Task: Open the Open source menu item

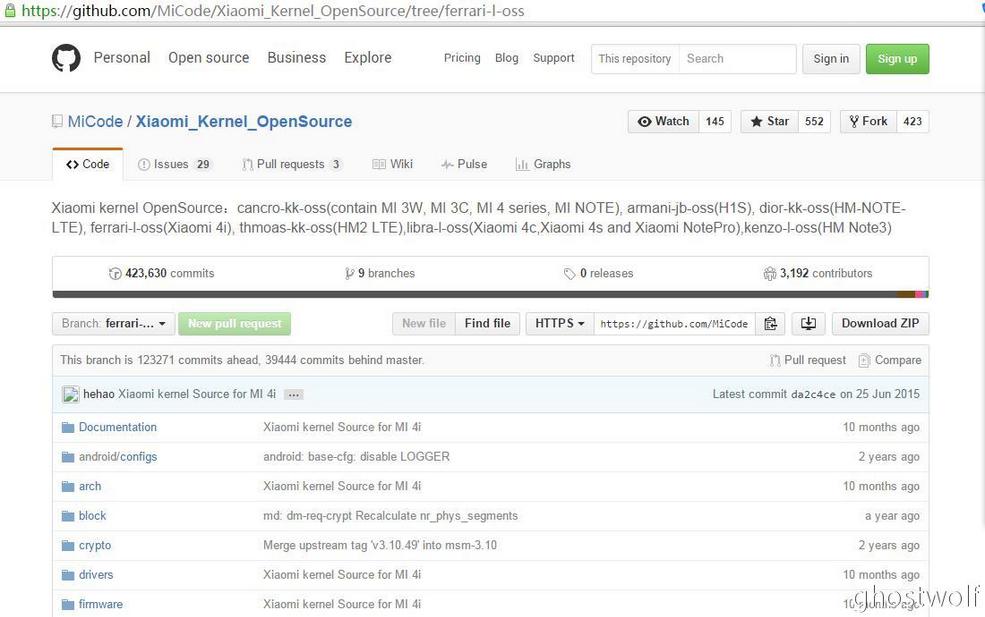Action: click(209, 58)
